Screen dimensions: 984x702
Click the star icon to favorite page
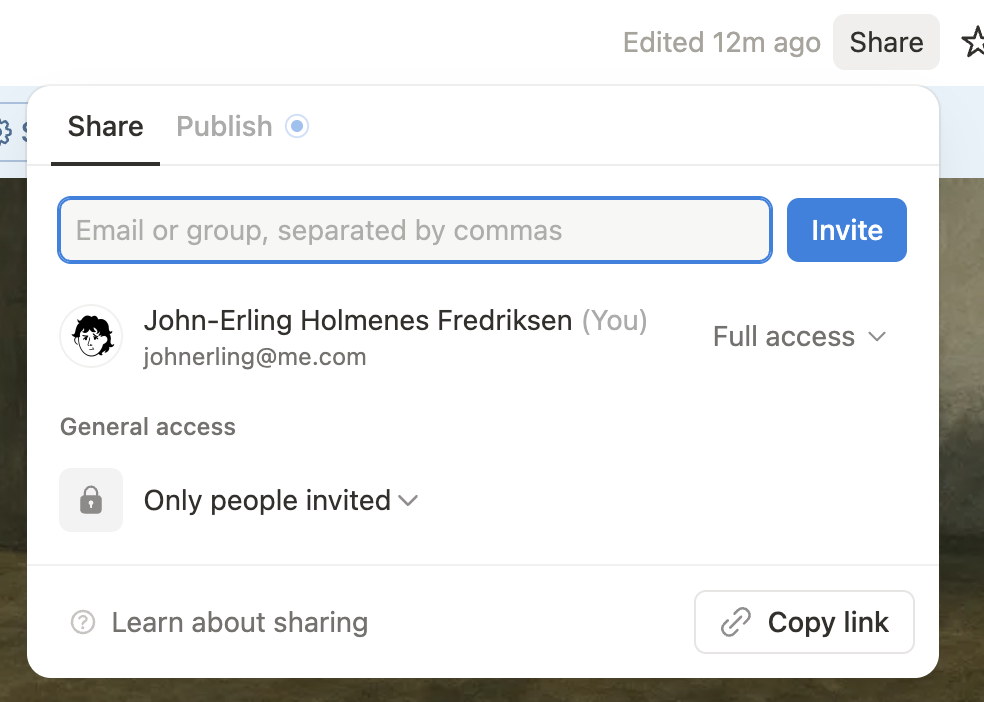pos(973,42)
